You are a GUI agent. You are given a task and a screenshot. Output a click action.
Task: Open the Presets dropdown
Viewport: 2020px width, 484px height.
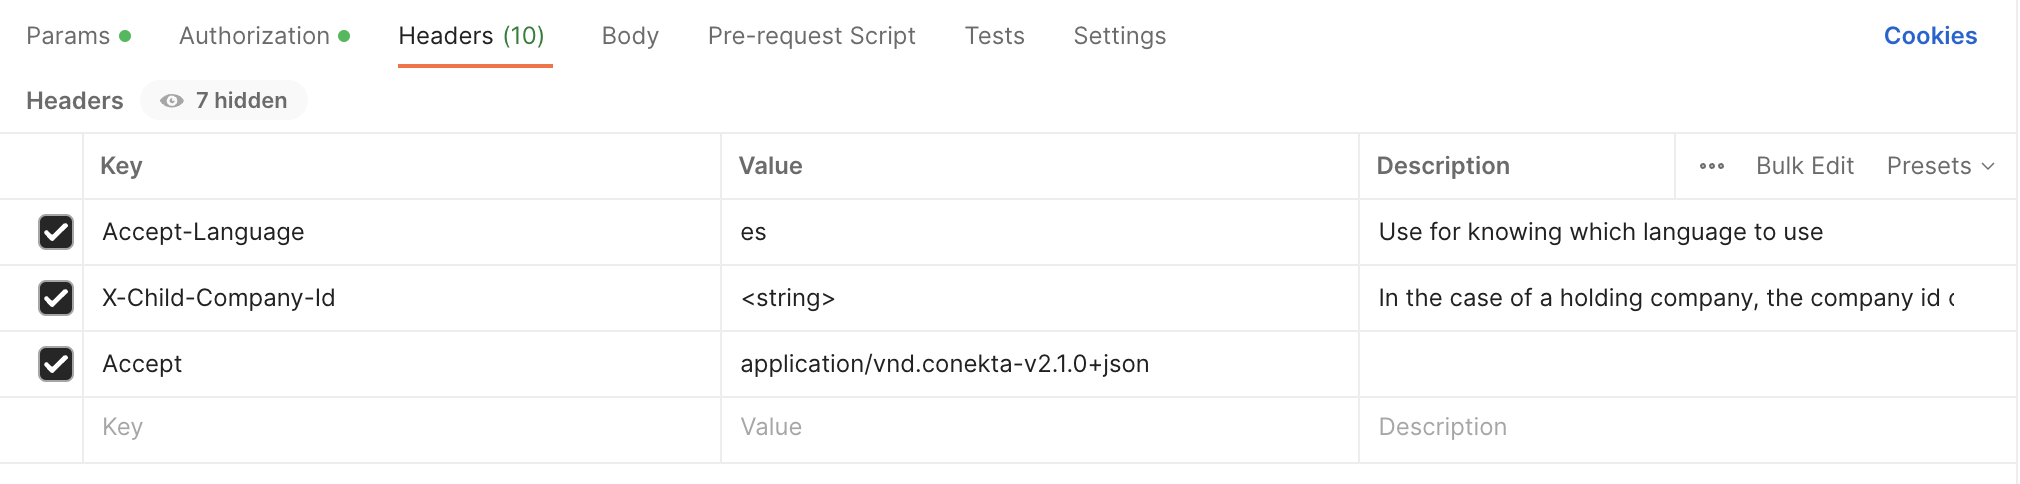[1940, 166]
